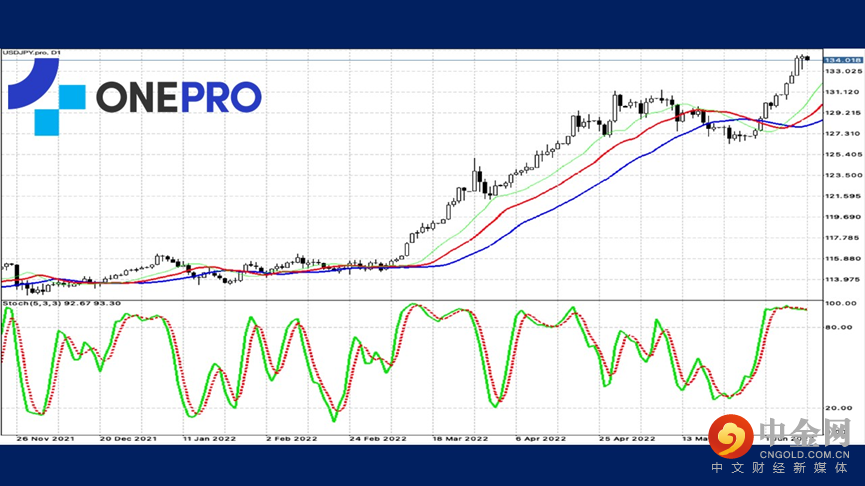
Task: Click the latest candlestick at chart top
Action: tap(808, 58)
